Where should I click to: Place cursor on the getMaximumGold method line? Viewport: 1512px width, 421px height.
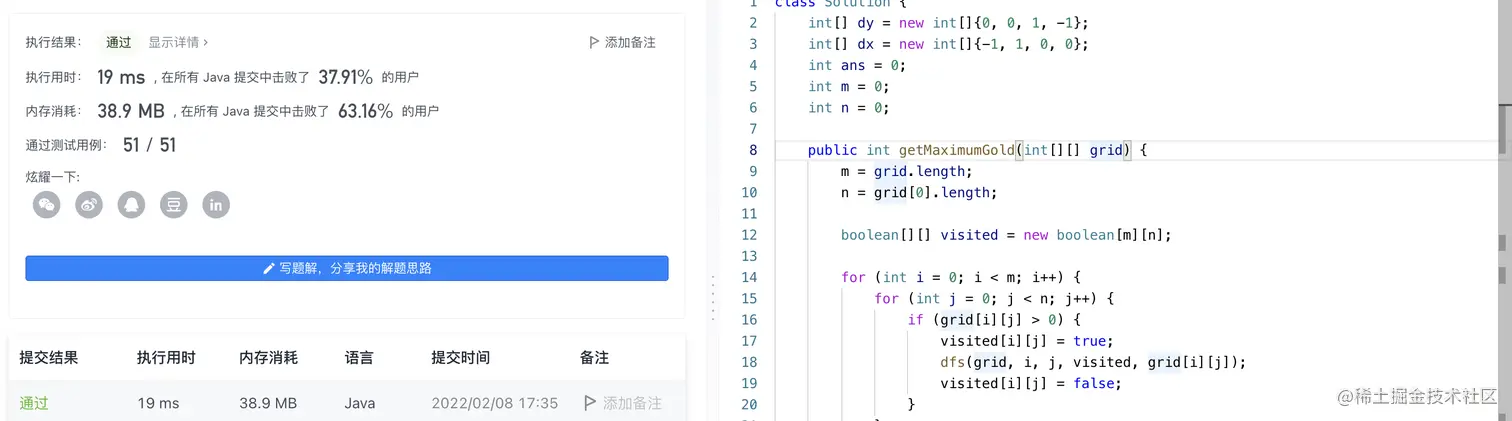point(977,150)
